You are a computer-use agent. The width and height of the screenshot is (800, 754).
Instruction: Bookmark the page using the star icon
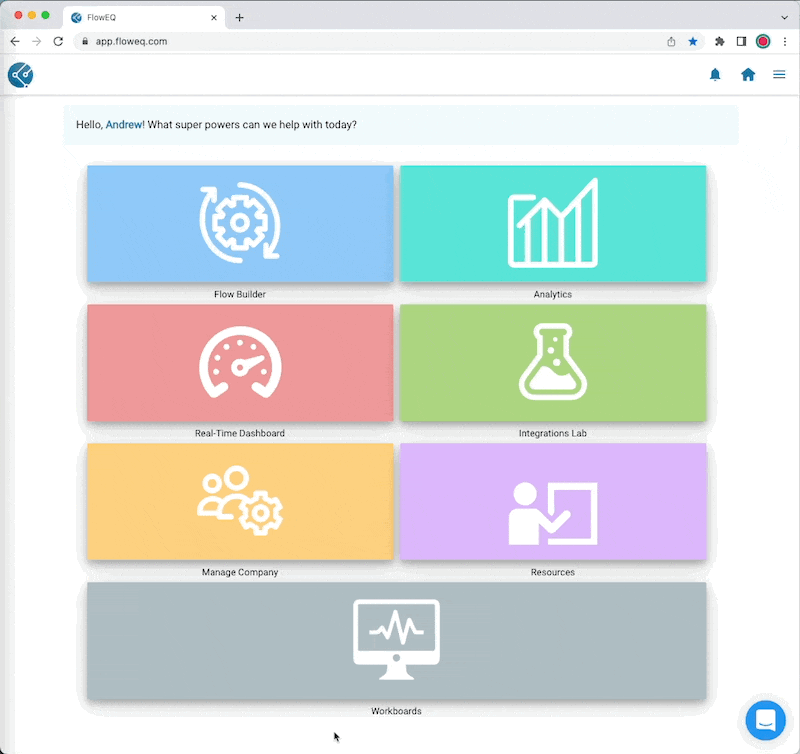click(695, 41)
